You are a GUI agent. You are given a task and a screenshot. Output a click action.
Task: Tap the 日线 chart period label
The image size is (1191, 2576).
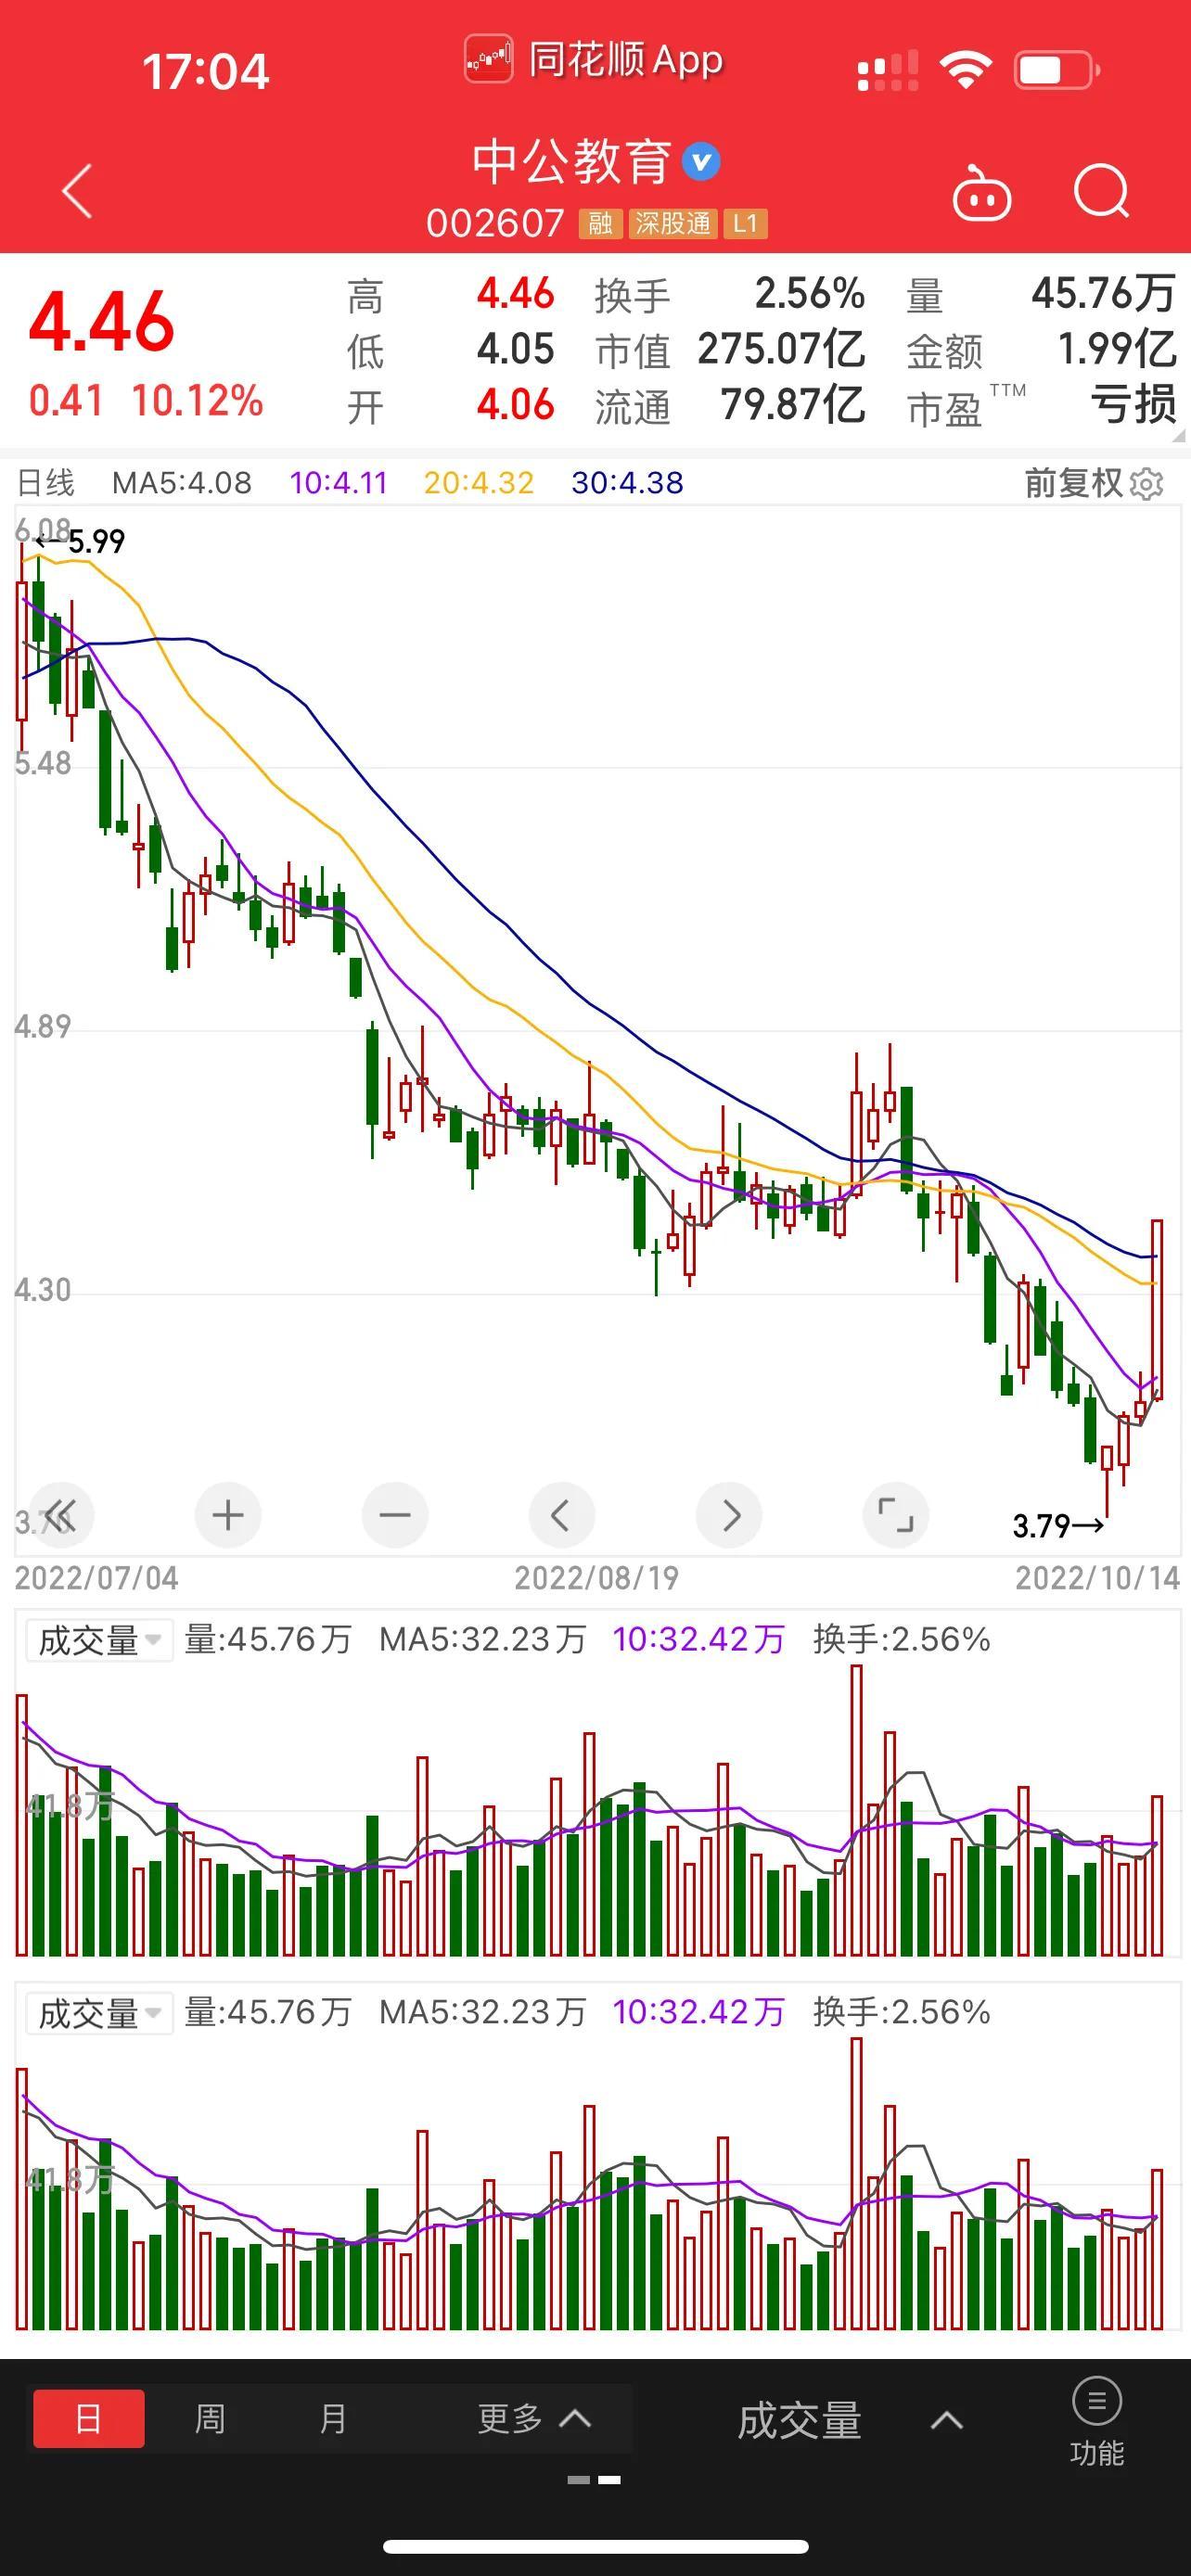tap(46, 483)
